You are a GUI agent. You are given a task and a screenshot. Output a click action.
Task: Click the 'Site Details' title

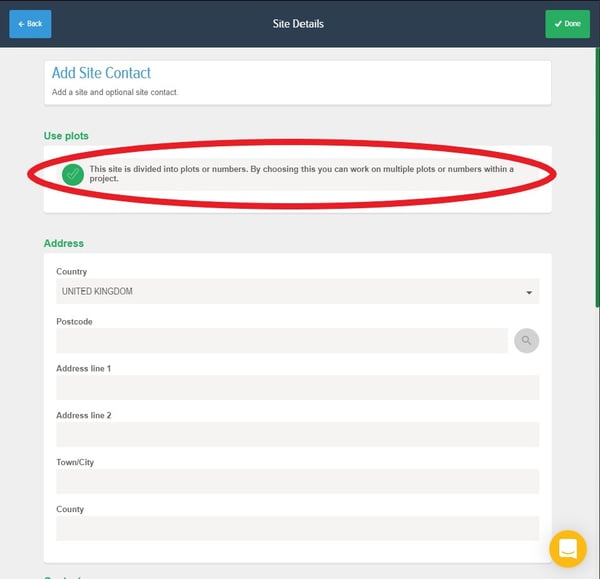click(298, 24)
